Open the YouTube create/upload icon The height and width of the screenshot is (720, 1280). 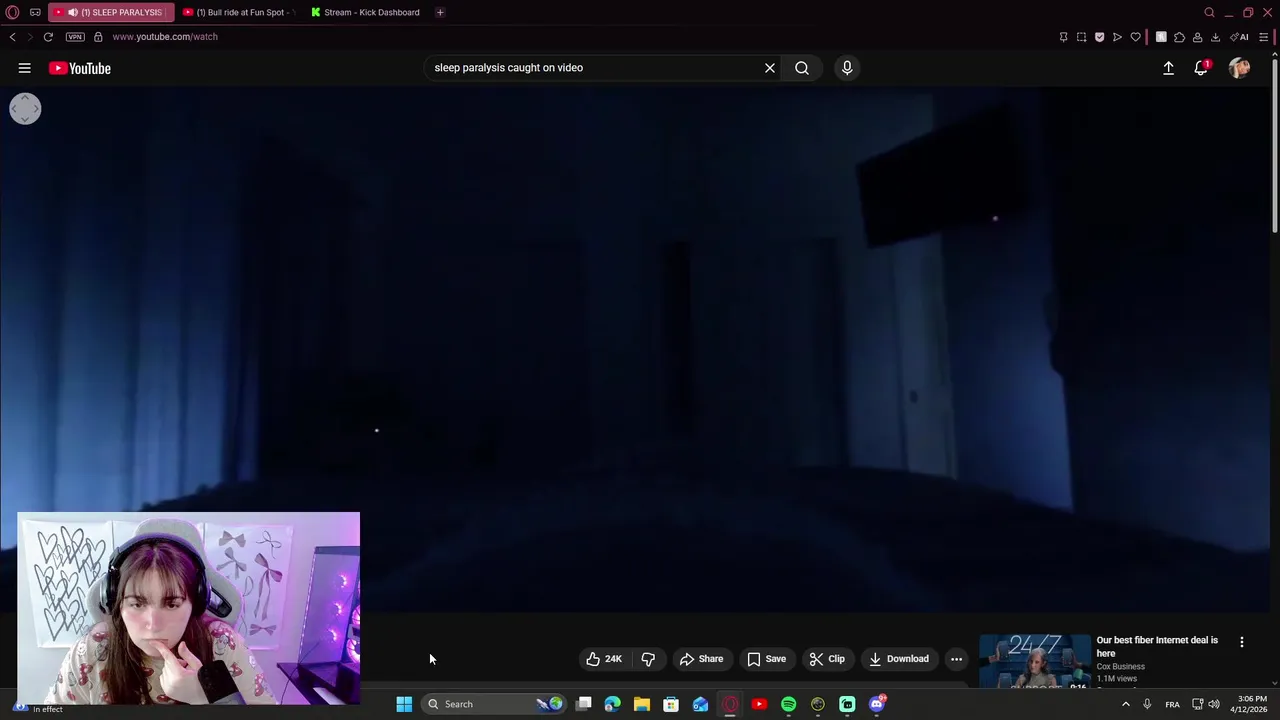(1168, 68)
